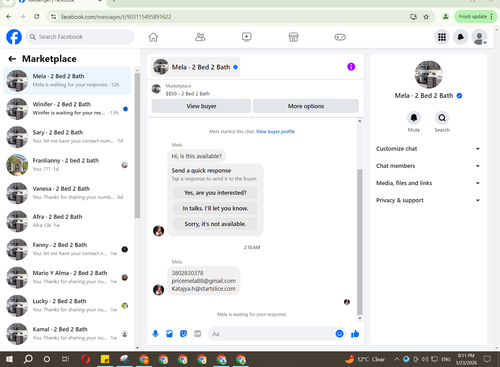
Task: Open the Afra - 2 Bed 2 Bath chat
Action: click(67, 221)
